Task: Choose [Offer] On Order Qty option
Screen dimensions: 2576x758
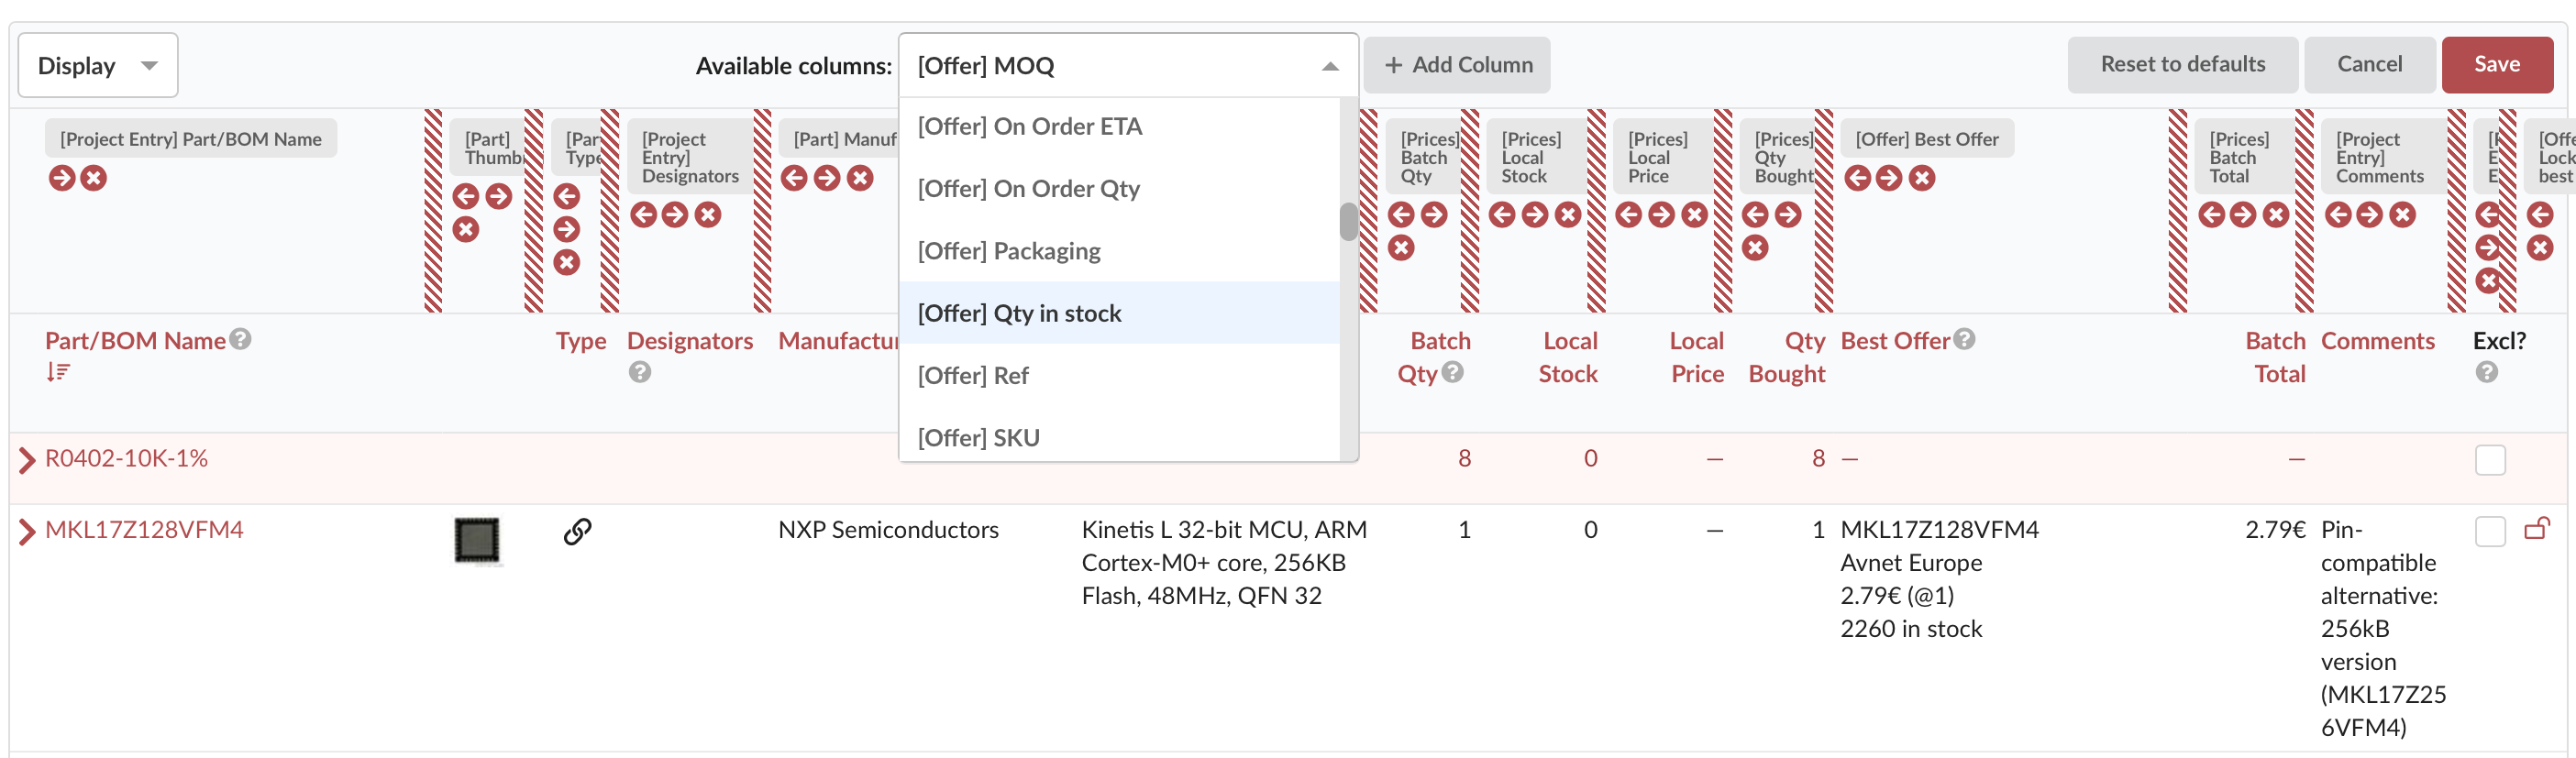Action: [1119, 188]
